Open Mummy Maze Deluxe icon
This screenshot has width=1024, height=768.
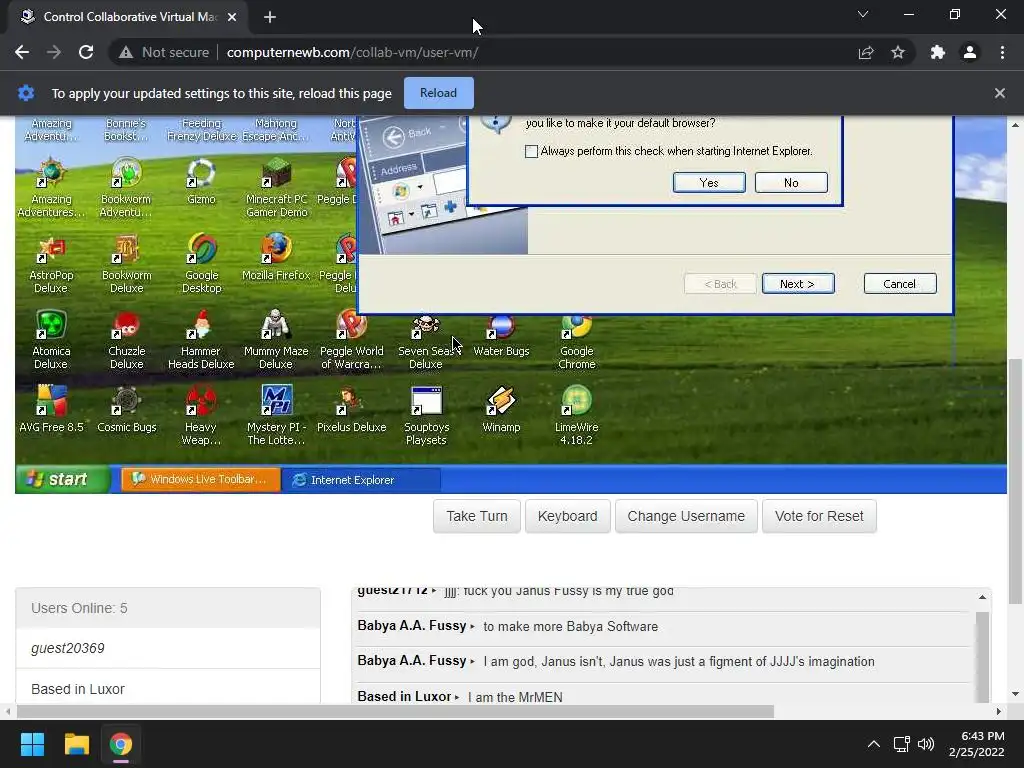[x=276, y=340]
